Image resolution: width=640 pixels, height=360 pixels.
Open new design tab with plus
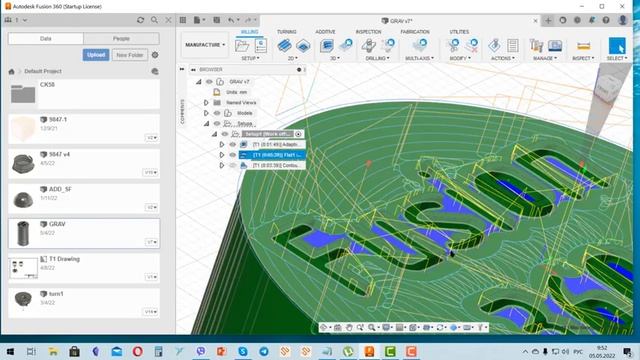[x=548, y=20]
